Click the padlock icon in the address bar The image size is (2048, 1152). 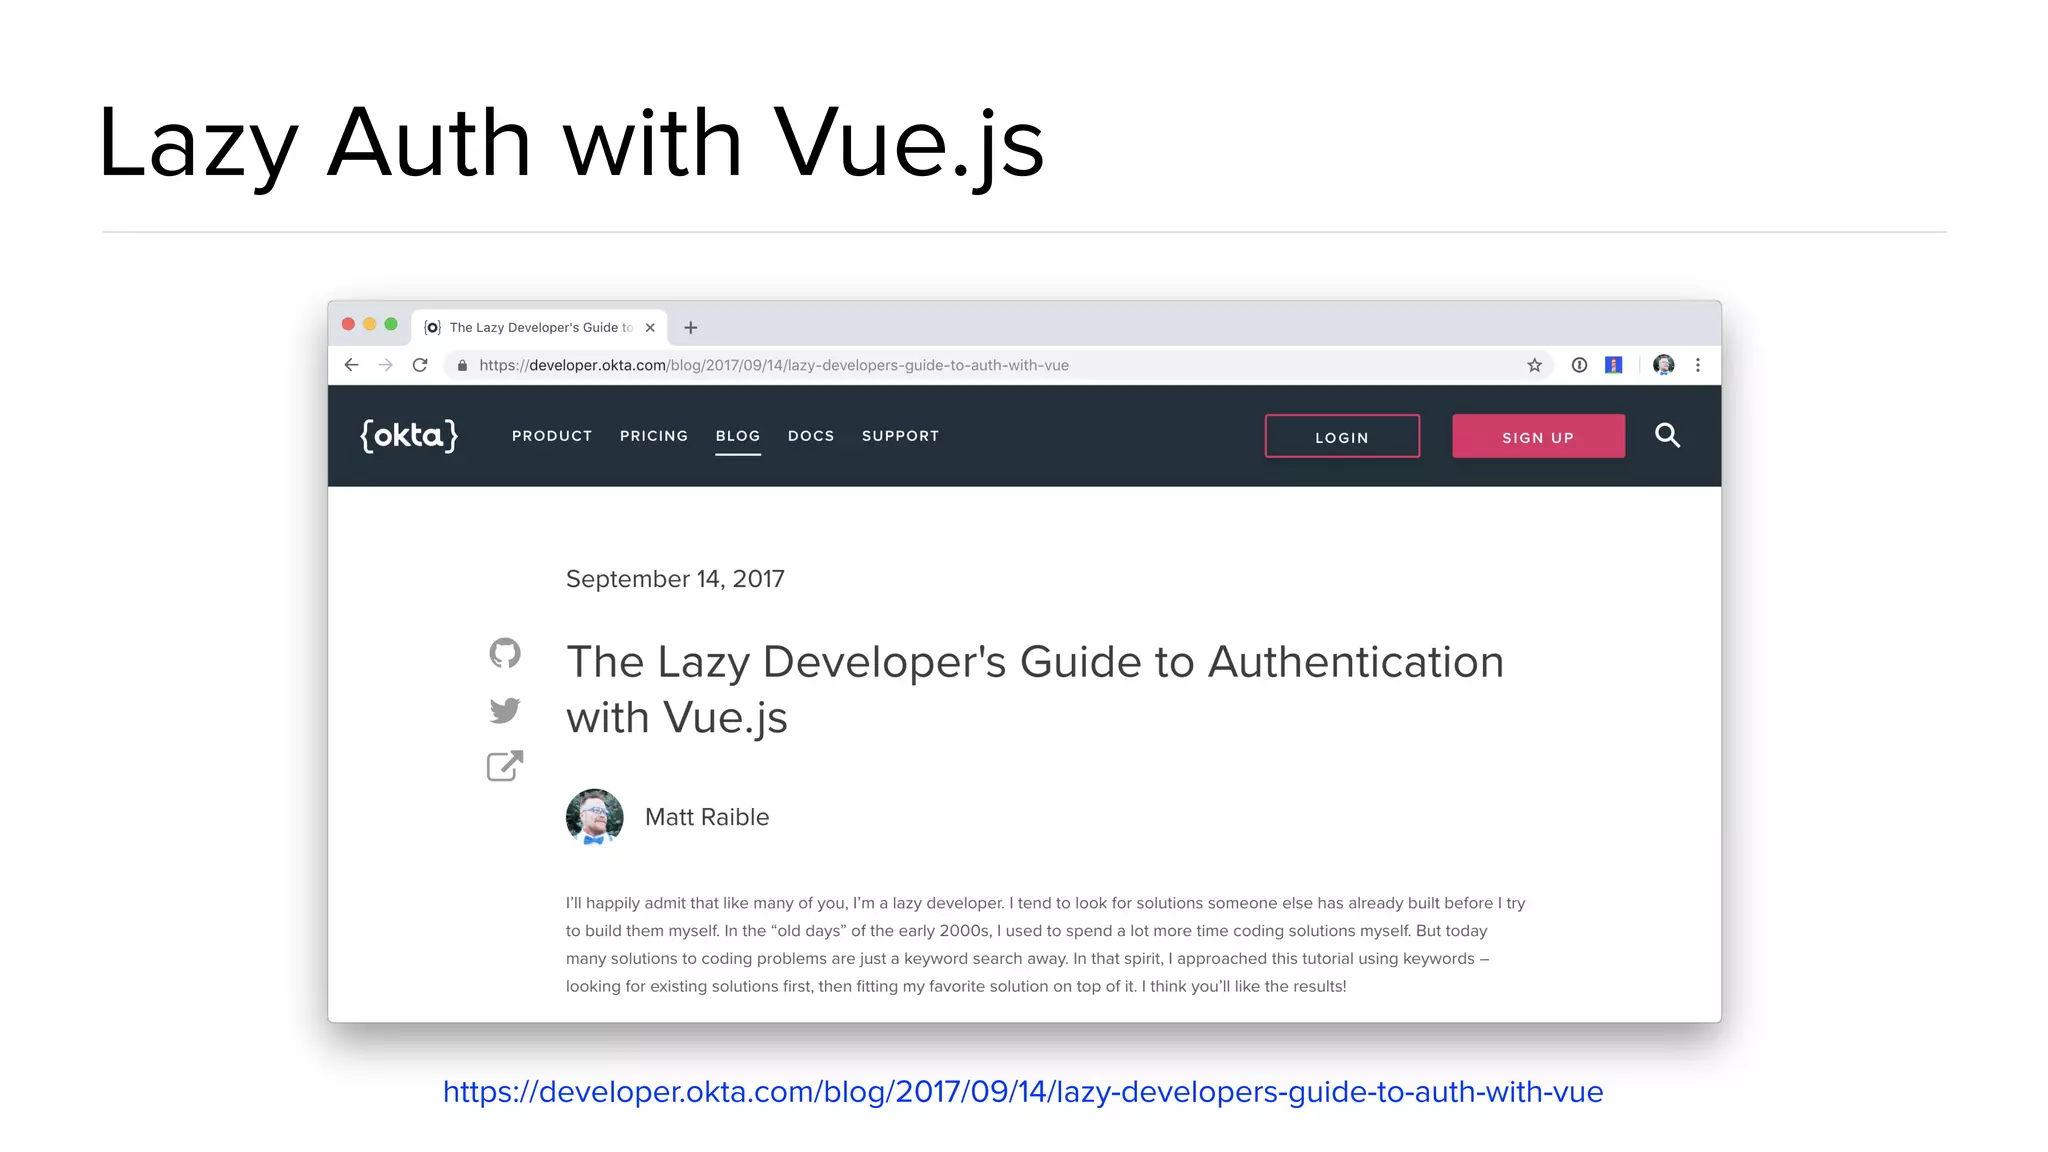point(462,366)
